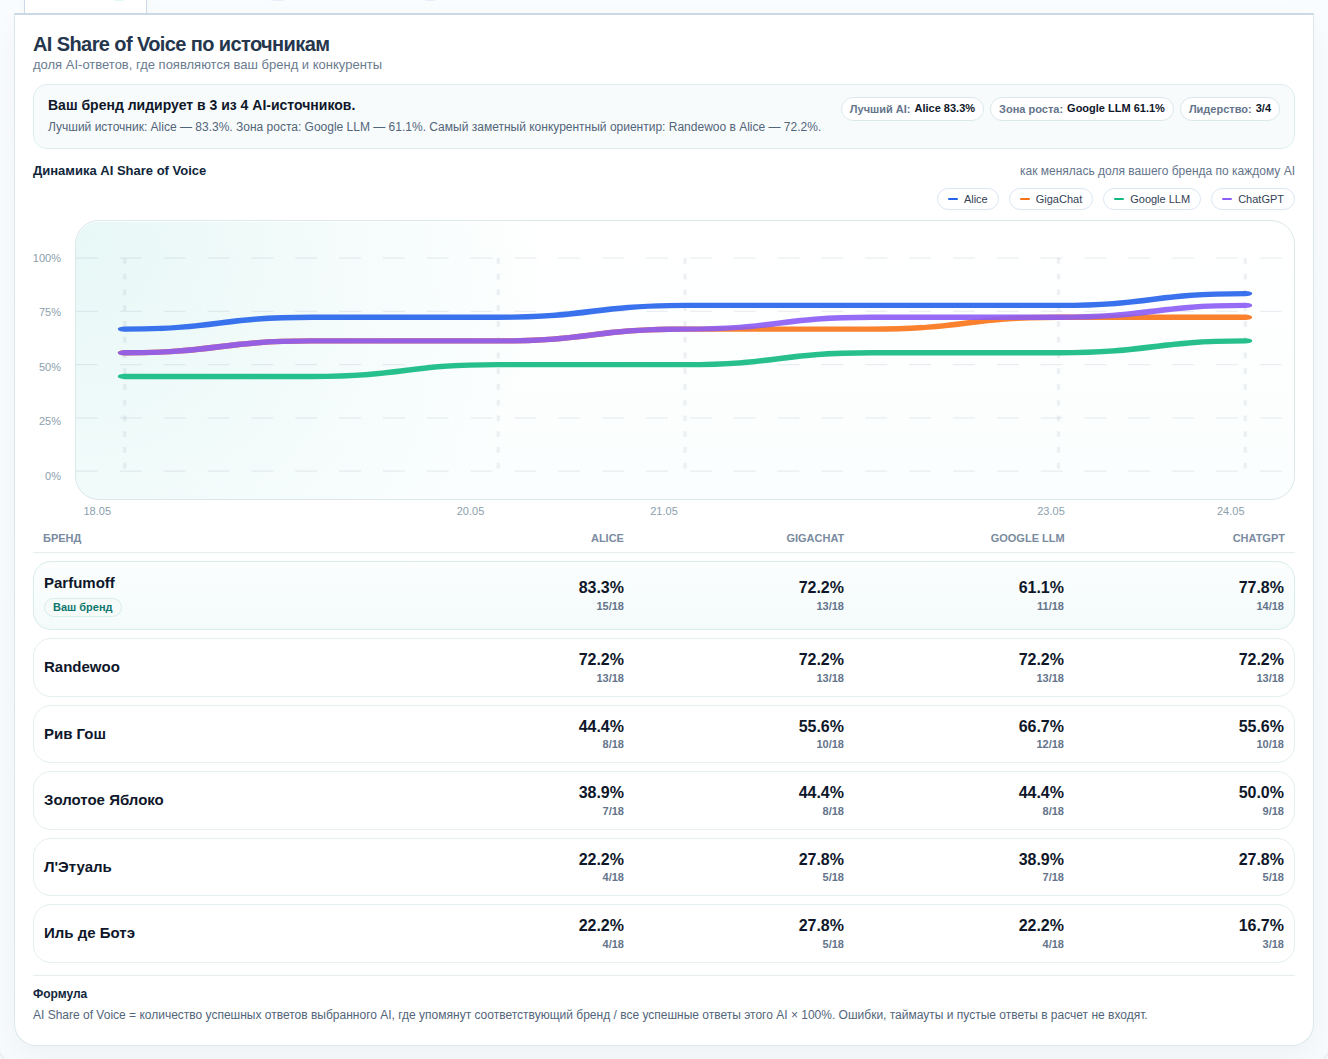Click the 50% label on chart y-axis
Screen dimensions: 1328x1059
coord(50,367)
